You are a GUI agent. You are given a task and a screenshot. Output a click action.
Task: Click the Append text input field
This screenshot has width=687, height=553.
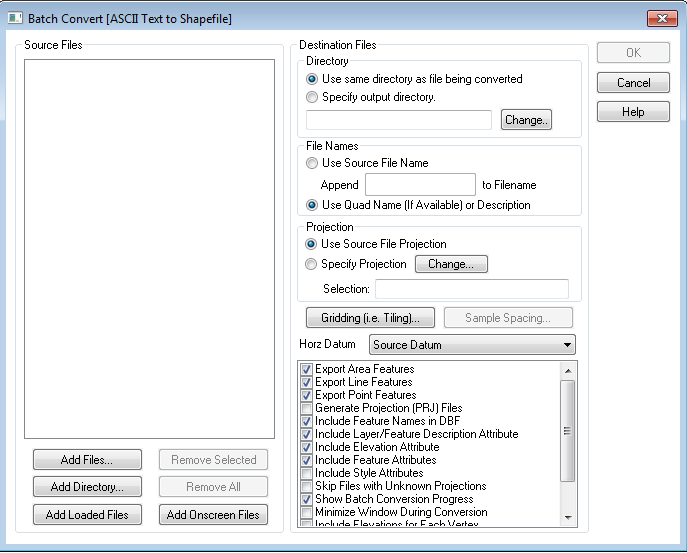click(420, 185)
